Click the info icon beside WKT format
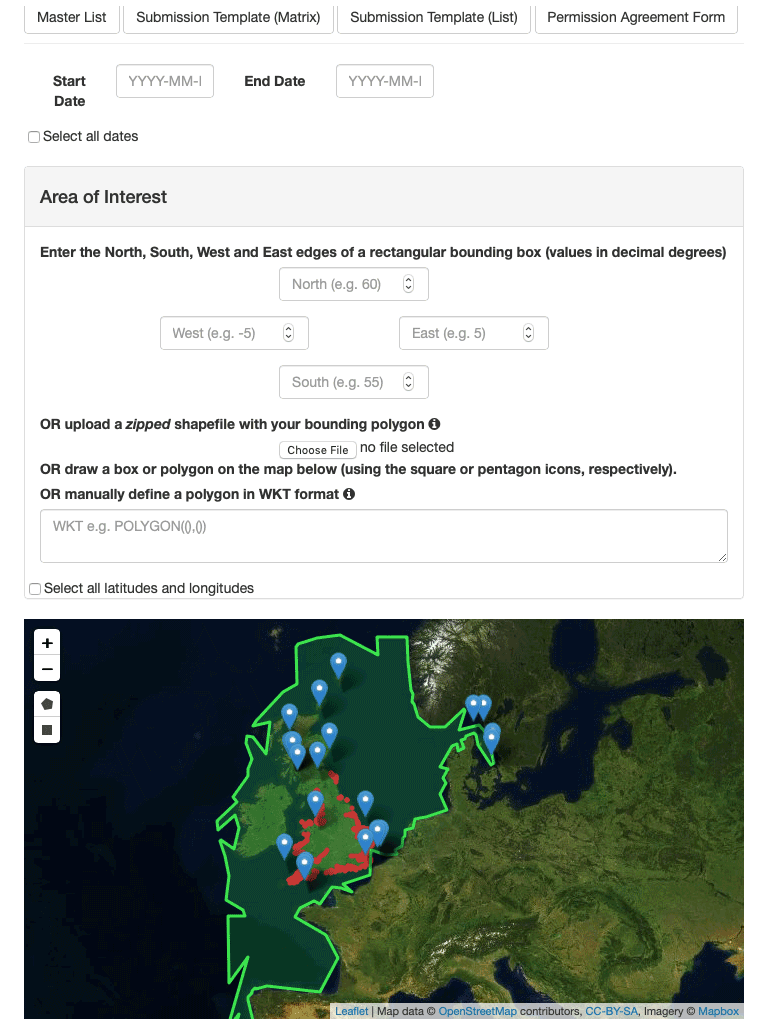 349,494
